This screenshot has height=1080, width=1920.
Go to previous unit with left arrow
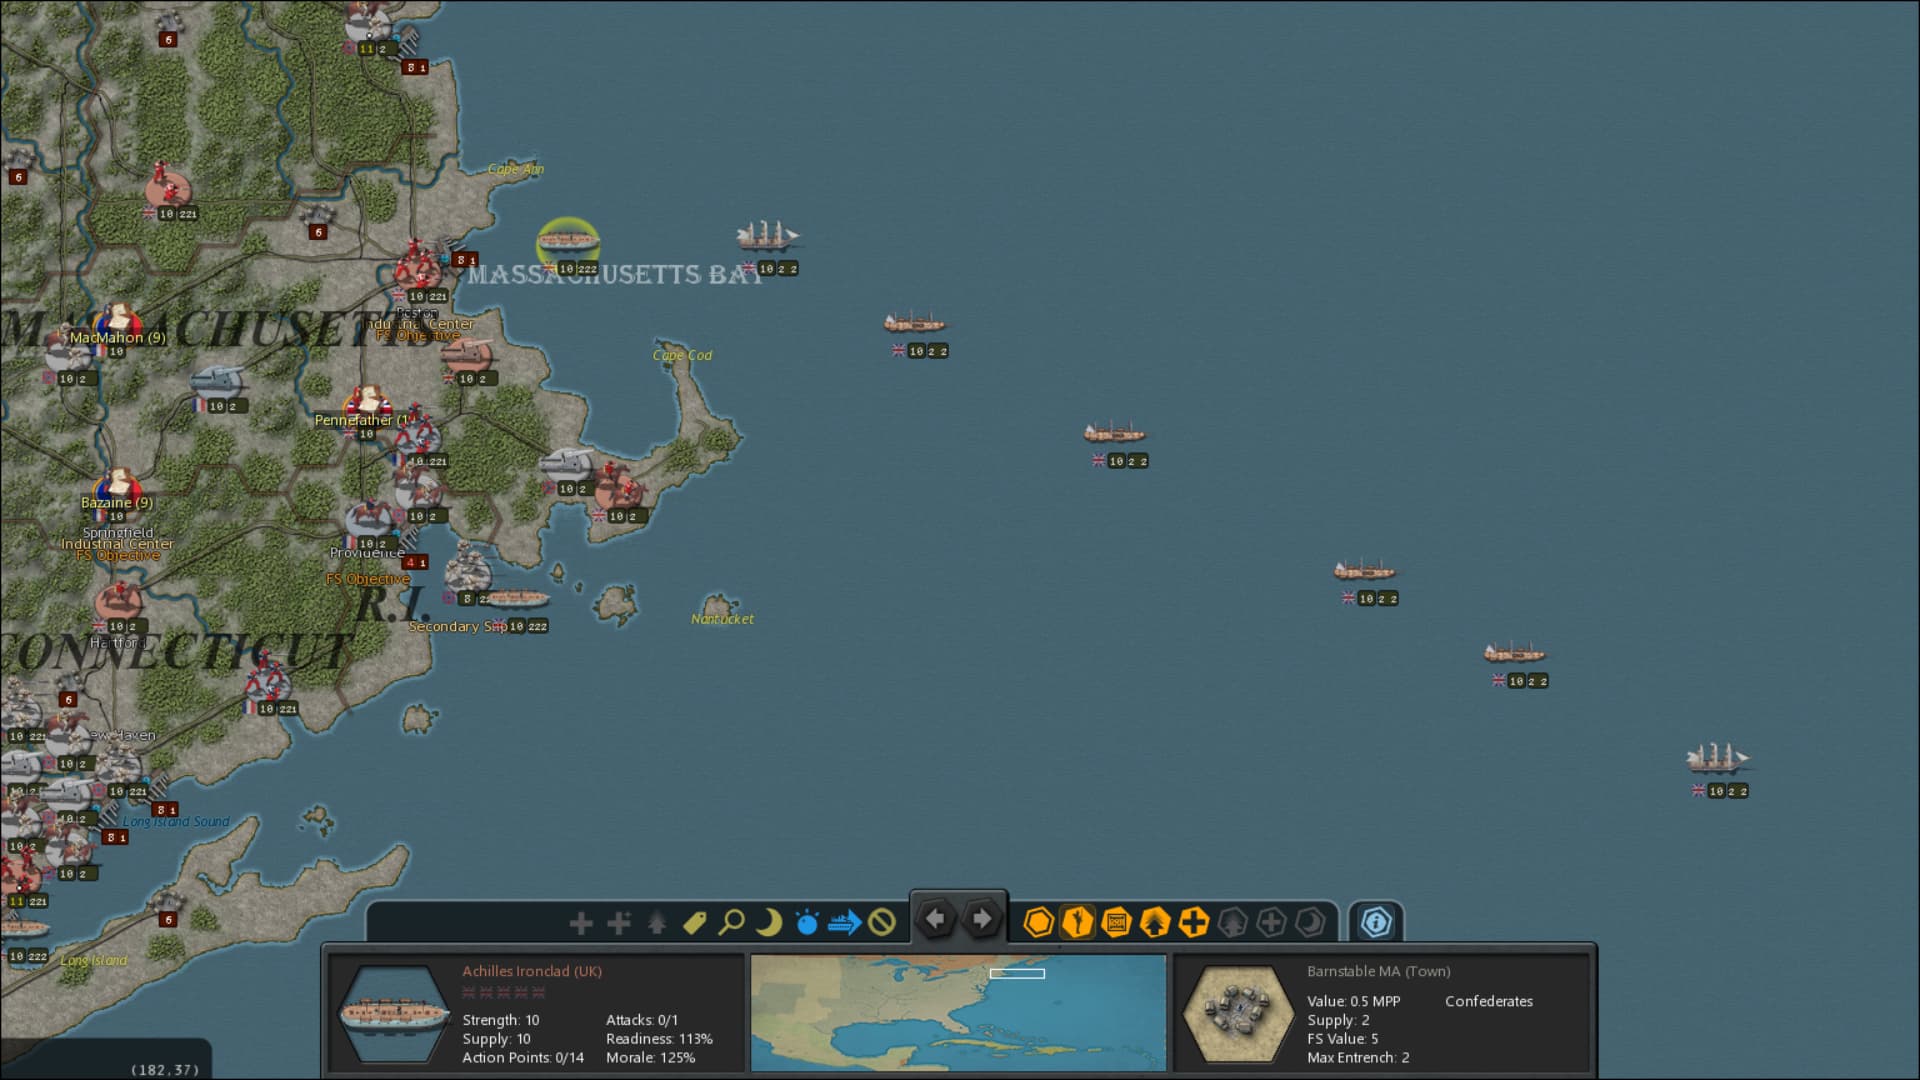936,918
